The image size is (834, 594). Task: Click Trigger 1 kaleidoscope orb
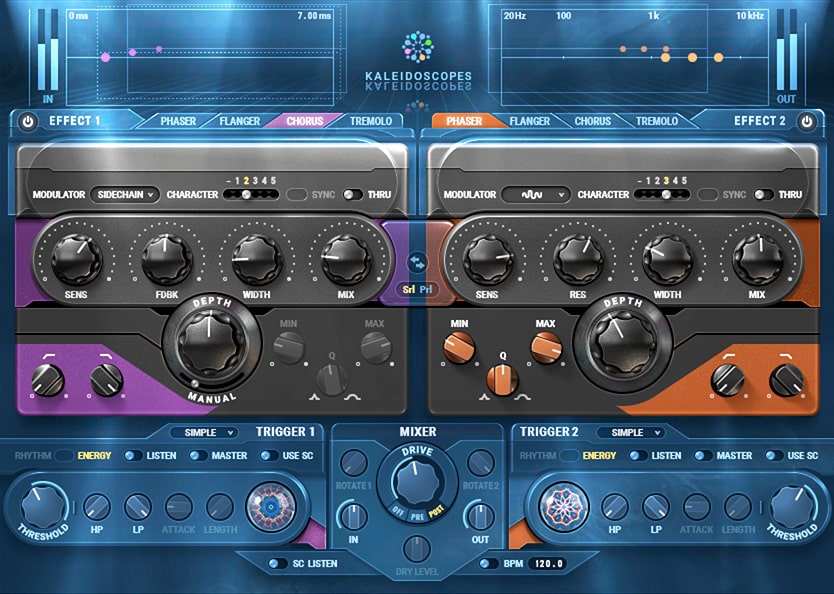tap(271, 507)
